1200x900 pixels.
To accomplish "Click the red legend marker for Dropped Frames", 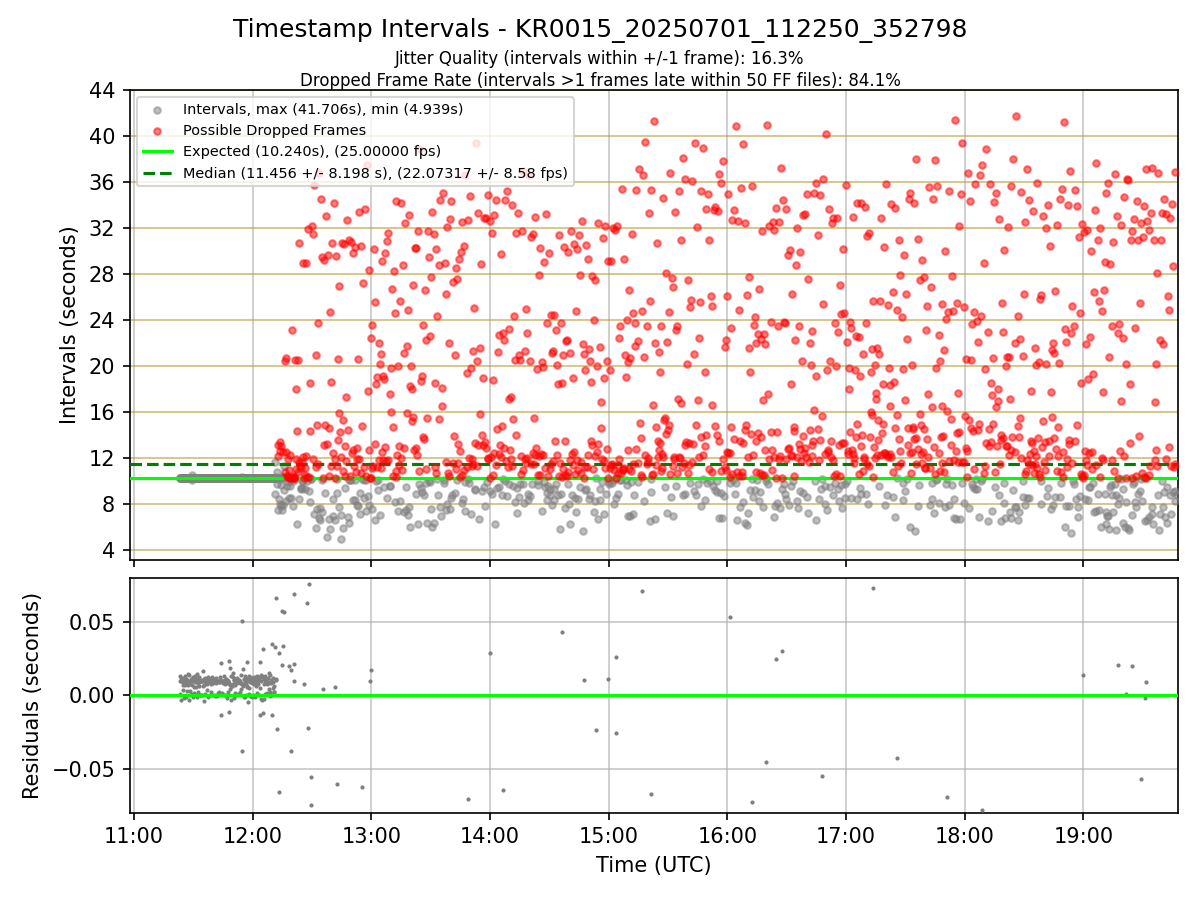I will (158, 130).
